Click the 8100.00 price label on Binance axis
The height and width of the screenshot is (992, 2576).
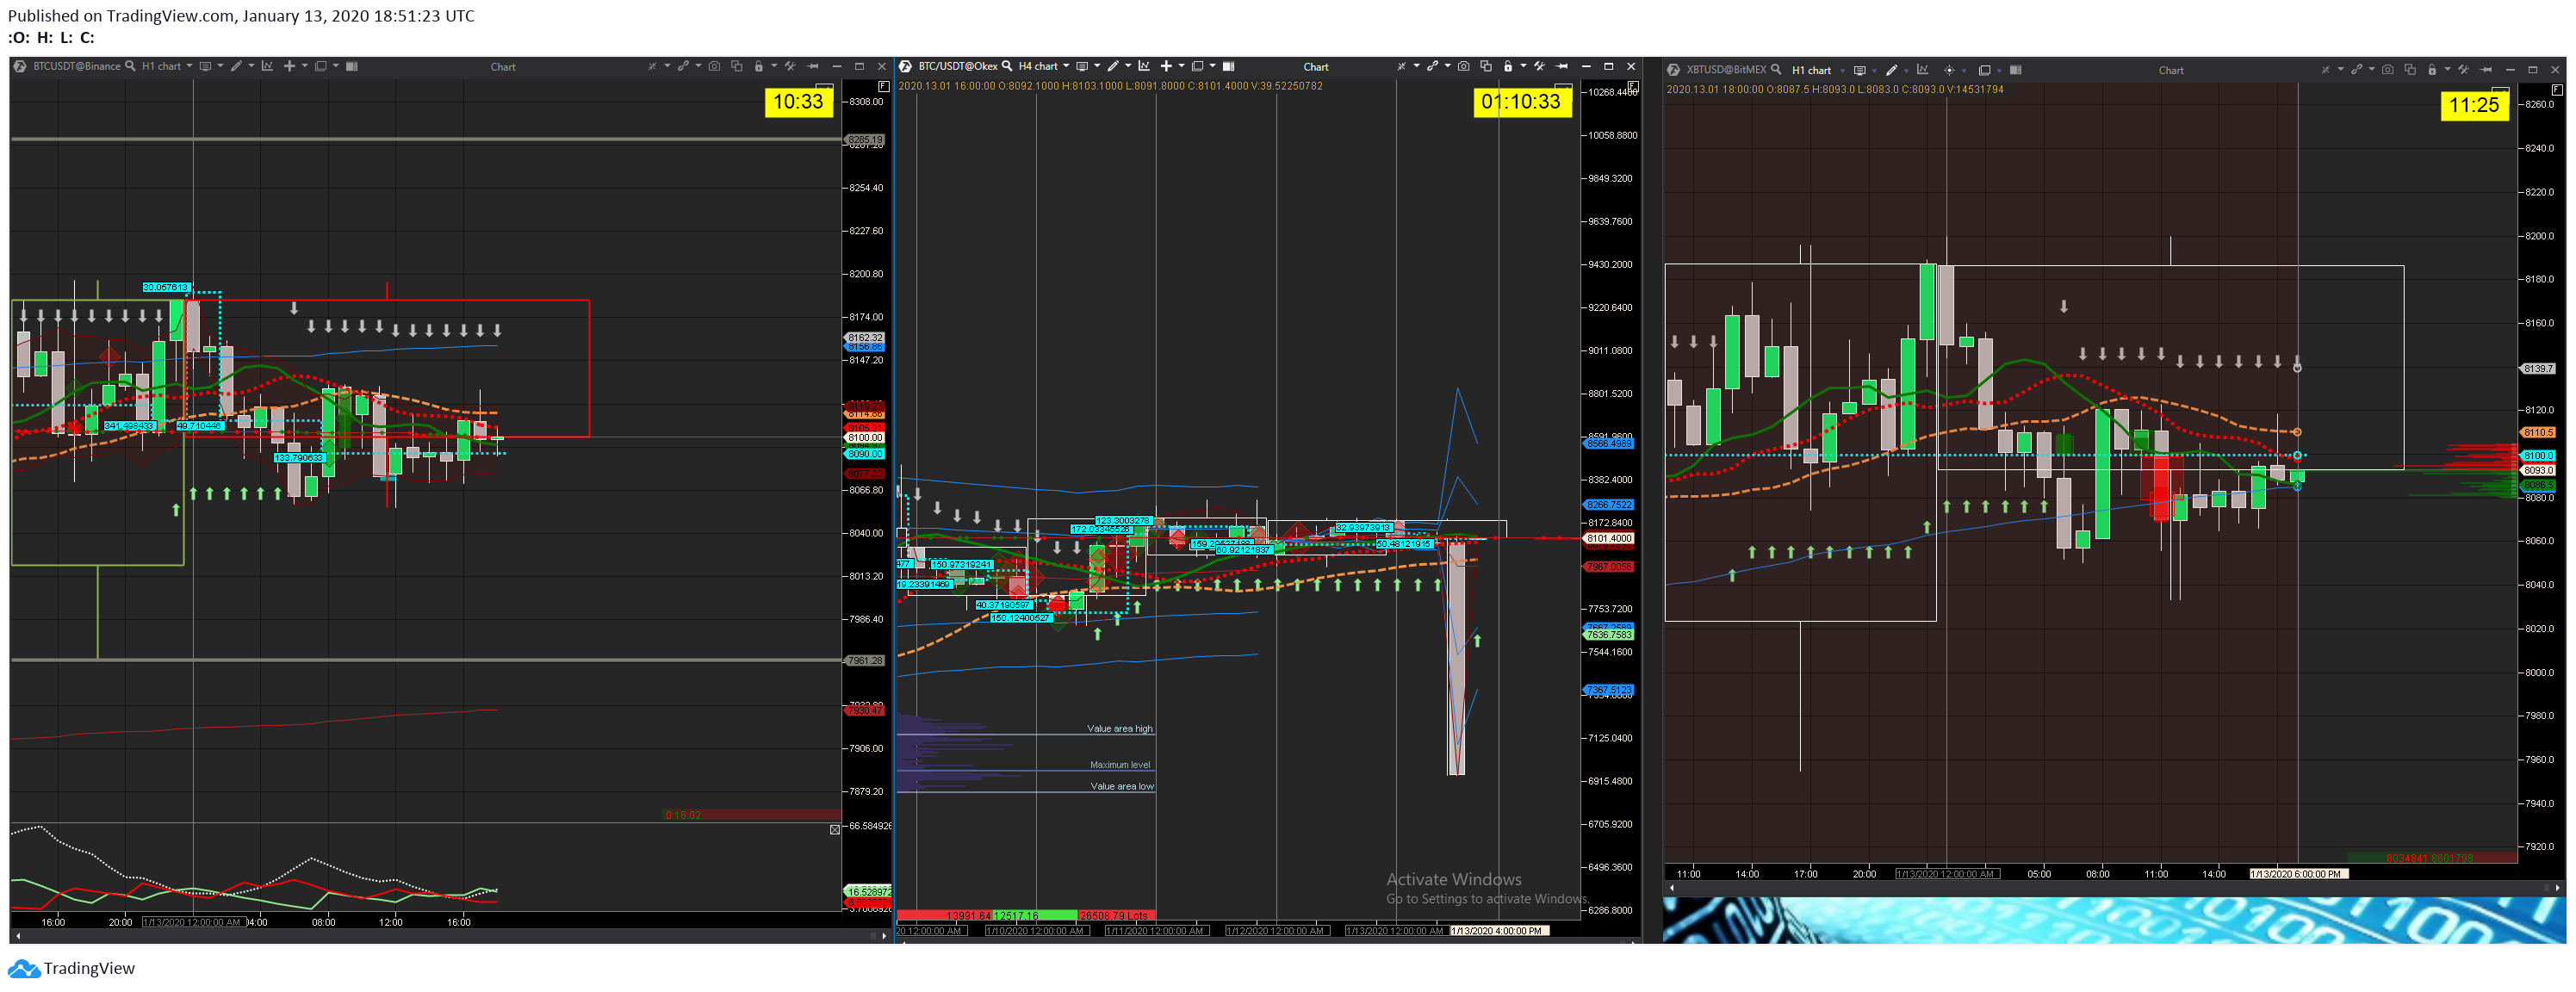coord(865,438)
